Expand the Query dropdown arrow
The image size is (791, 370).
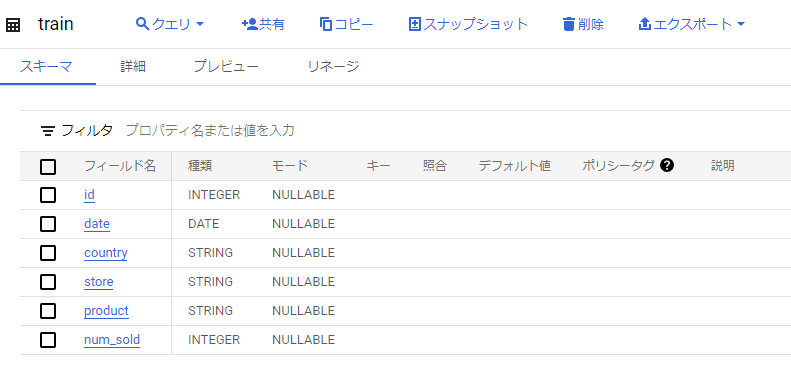click(199, 24)
